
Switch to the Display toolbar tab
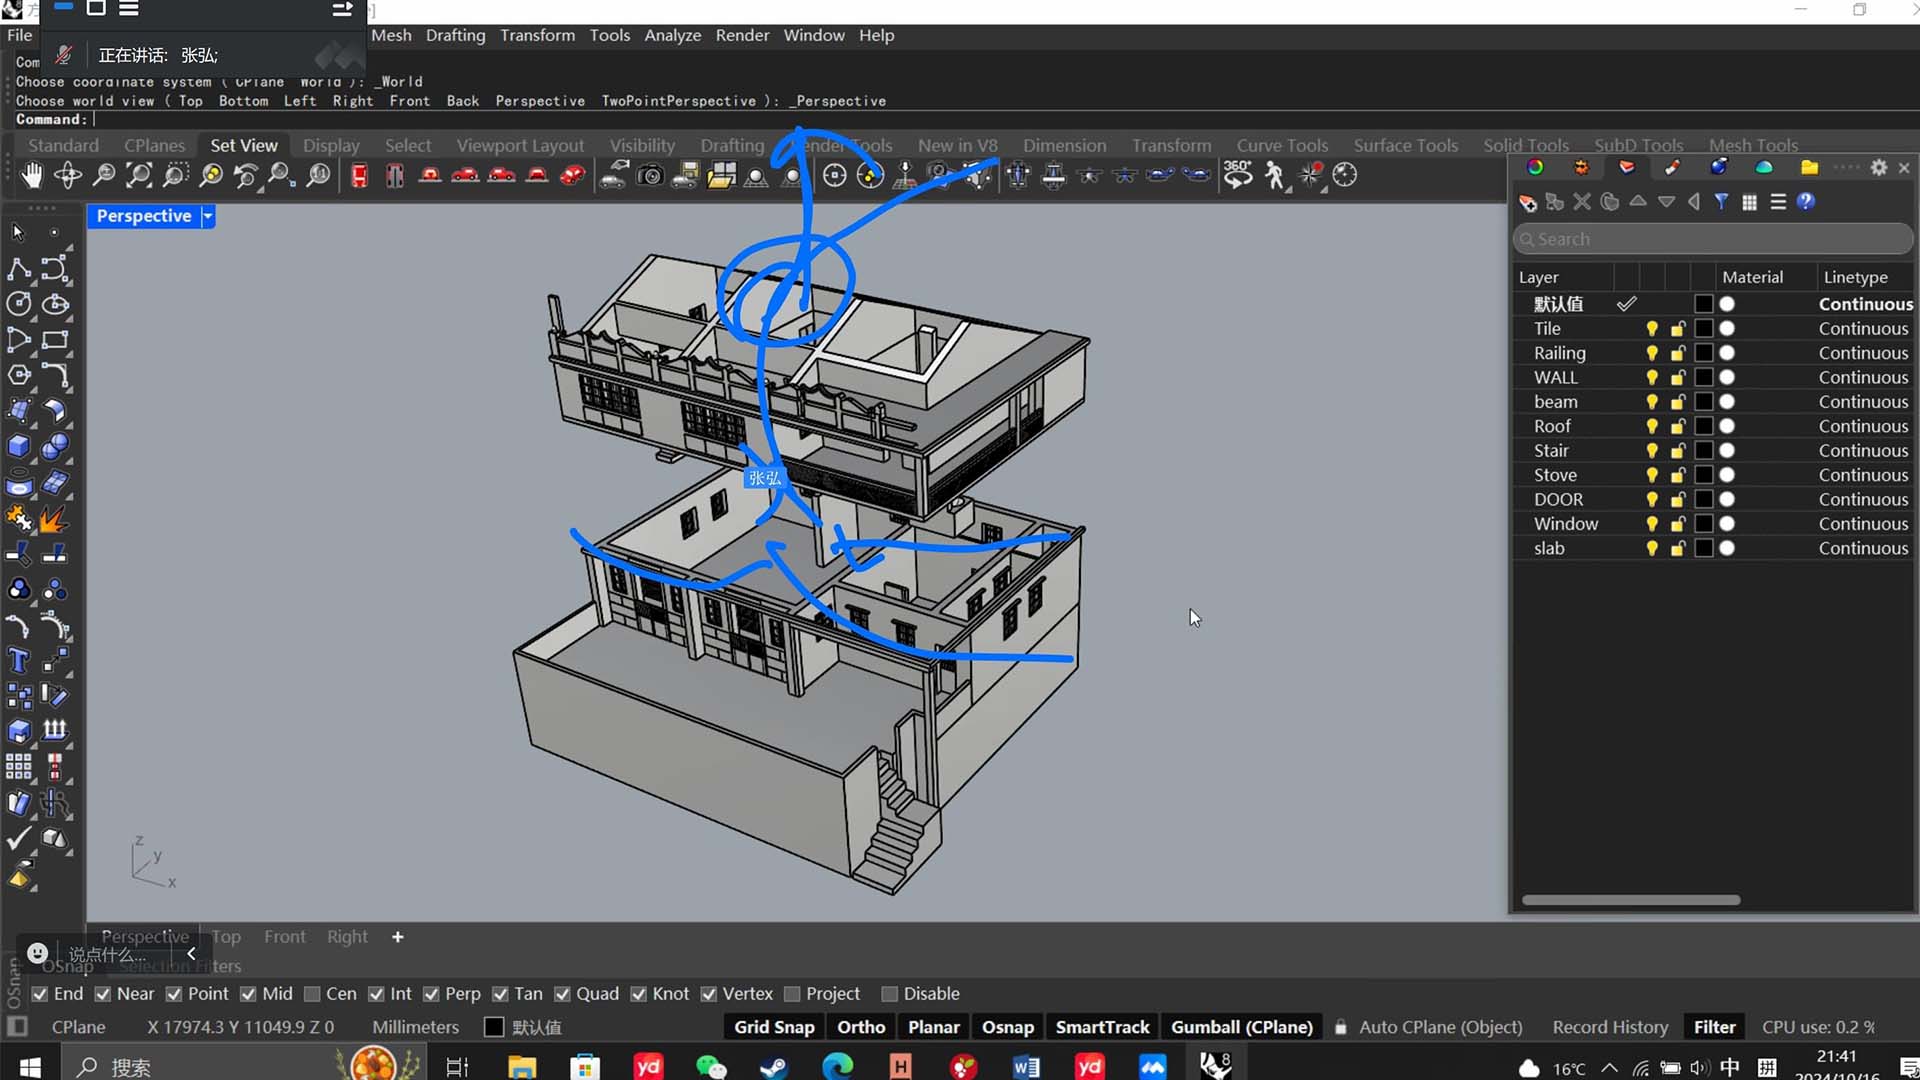pos(331,145)
